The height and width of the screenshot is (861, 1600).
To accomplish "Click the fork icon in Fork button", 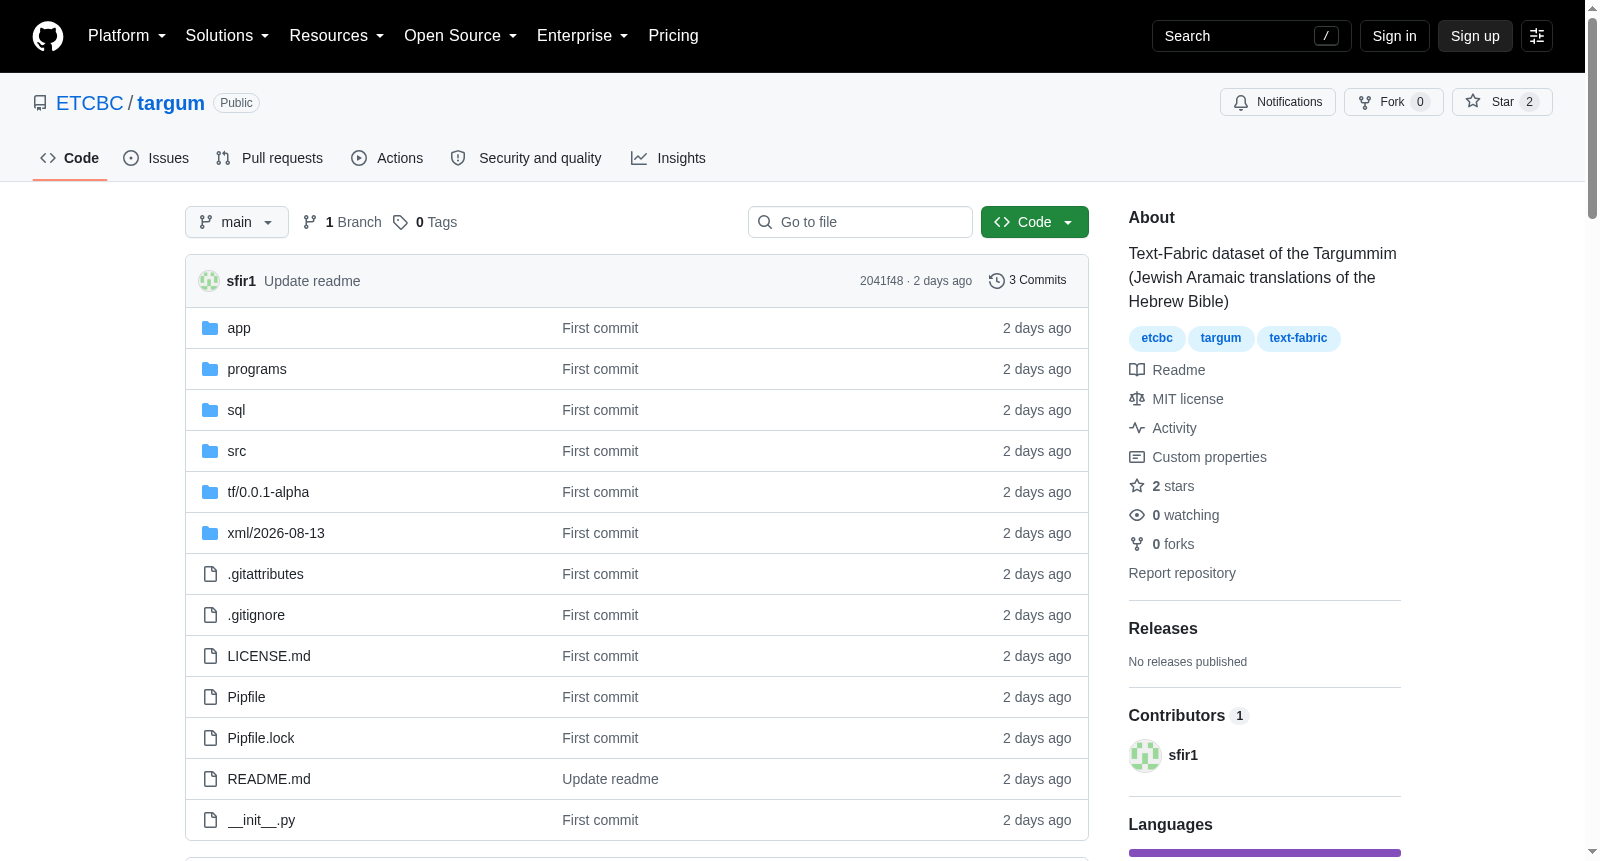I will 1365,102.
